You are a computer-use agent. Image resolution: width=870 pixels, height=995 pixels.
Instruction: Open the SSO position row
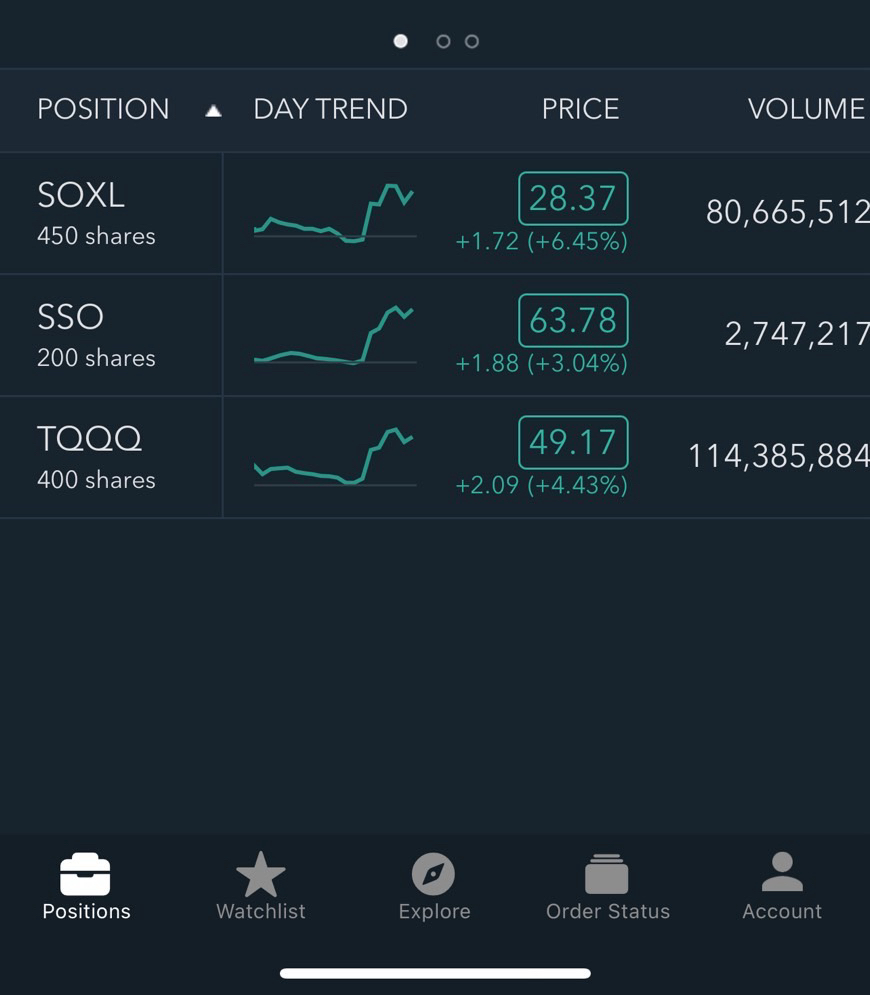click(97, 335)
